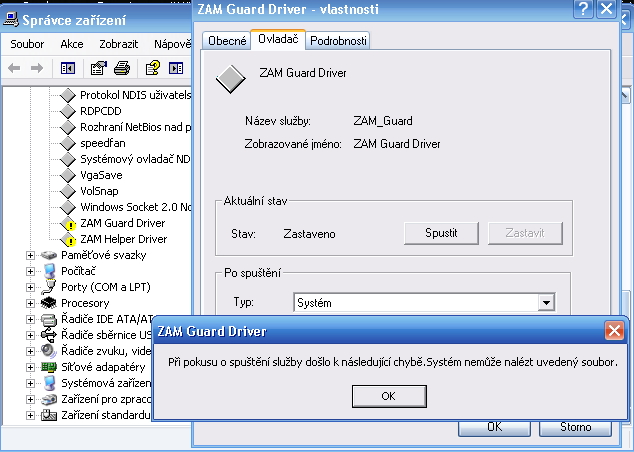Click the ZAM Guard Driver warning icon
634x452 pixels.
click(68, 224)
